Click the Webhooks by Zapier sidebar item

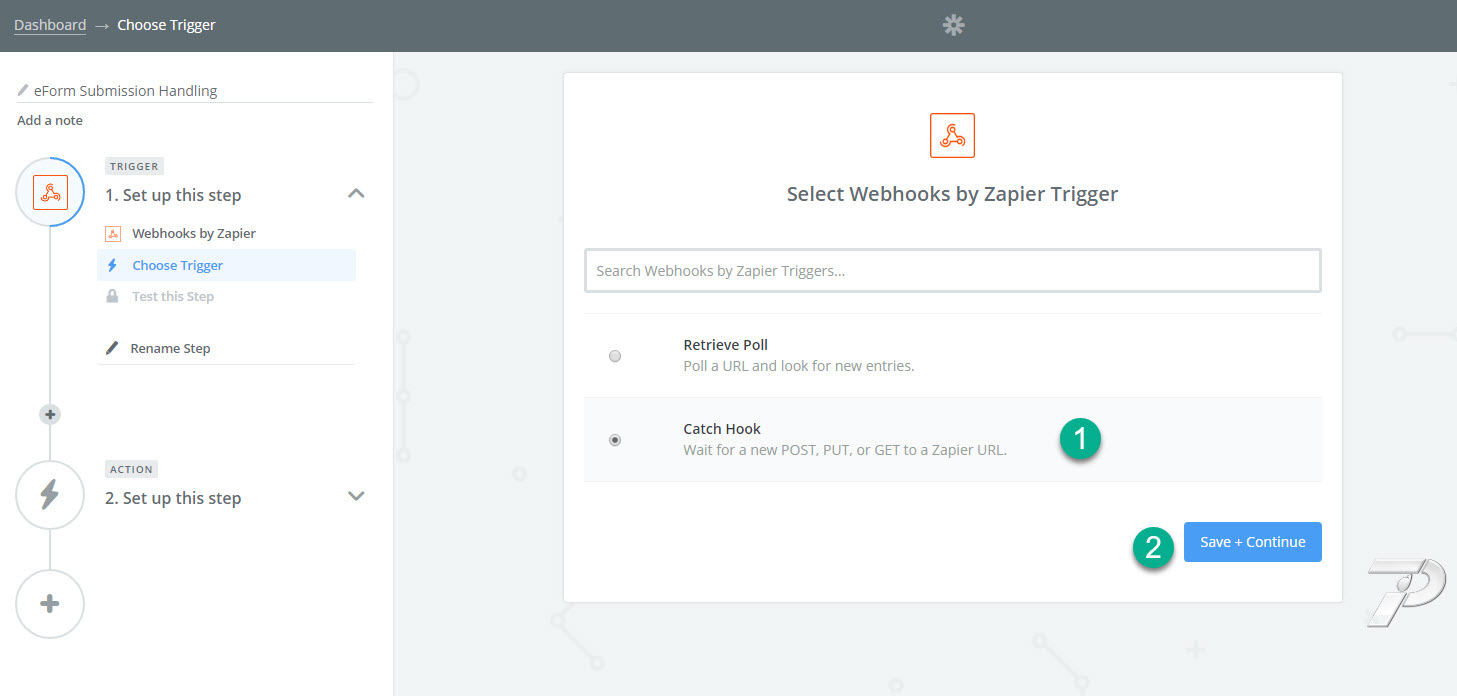coord(194,233)
